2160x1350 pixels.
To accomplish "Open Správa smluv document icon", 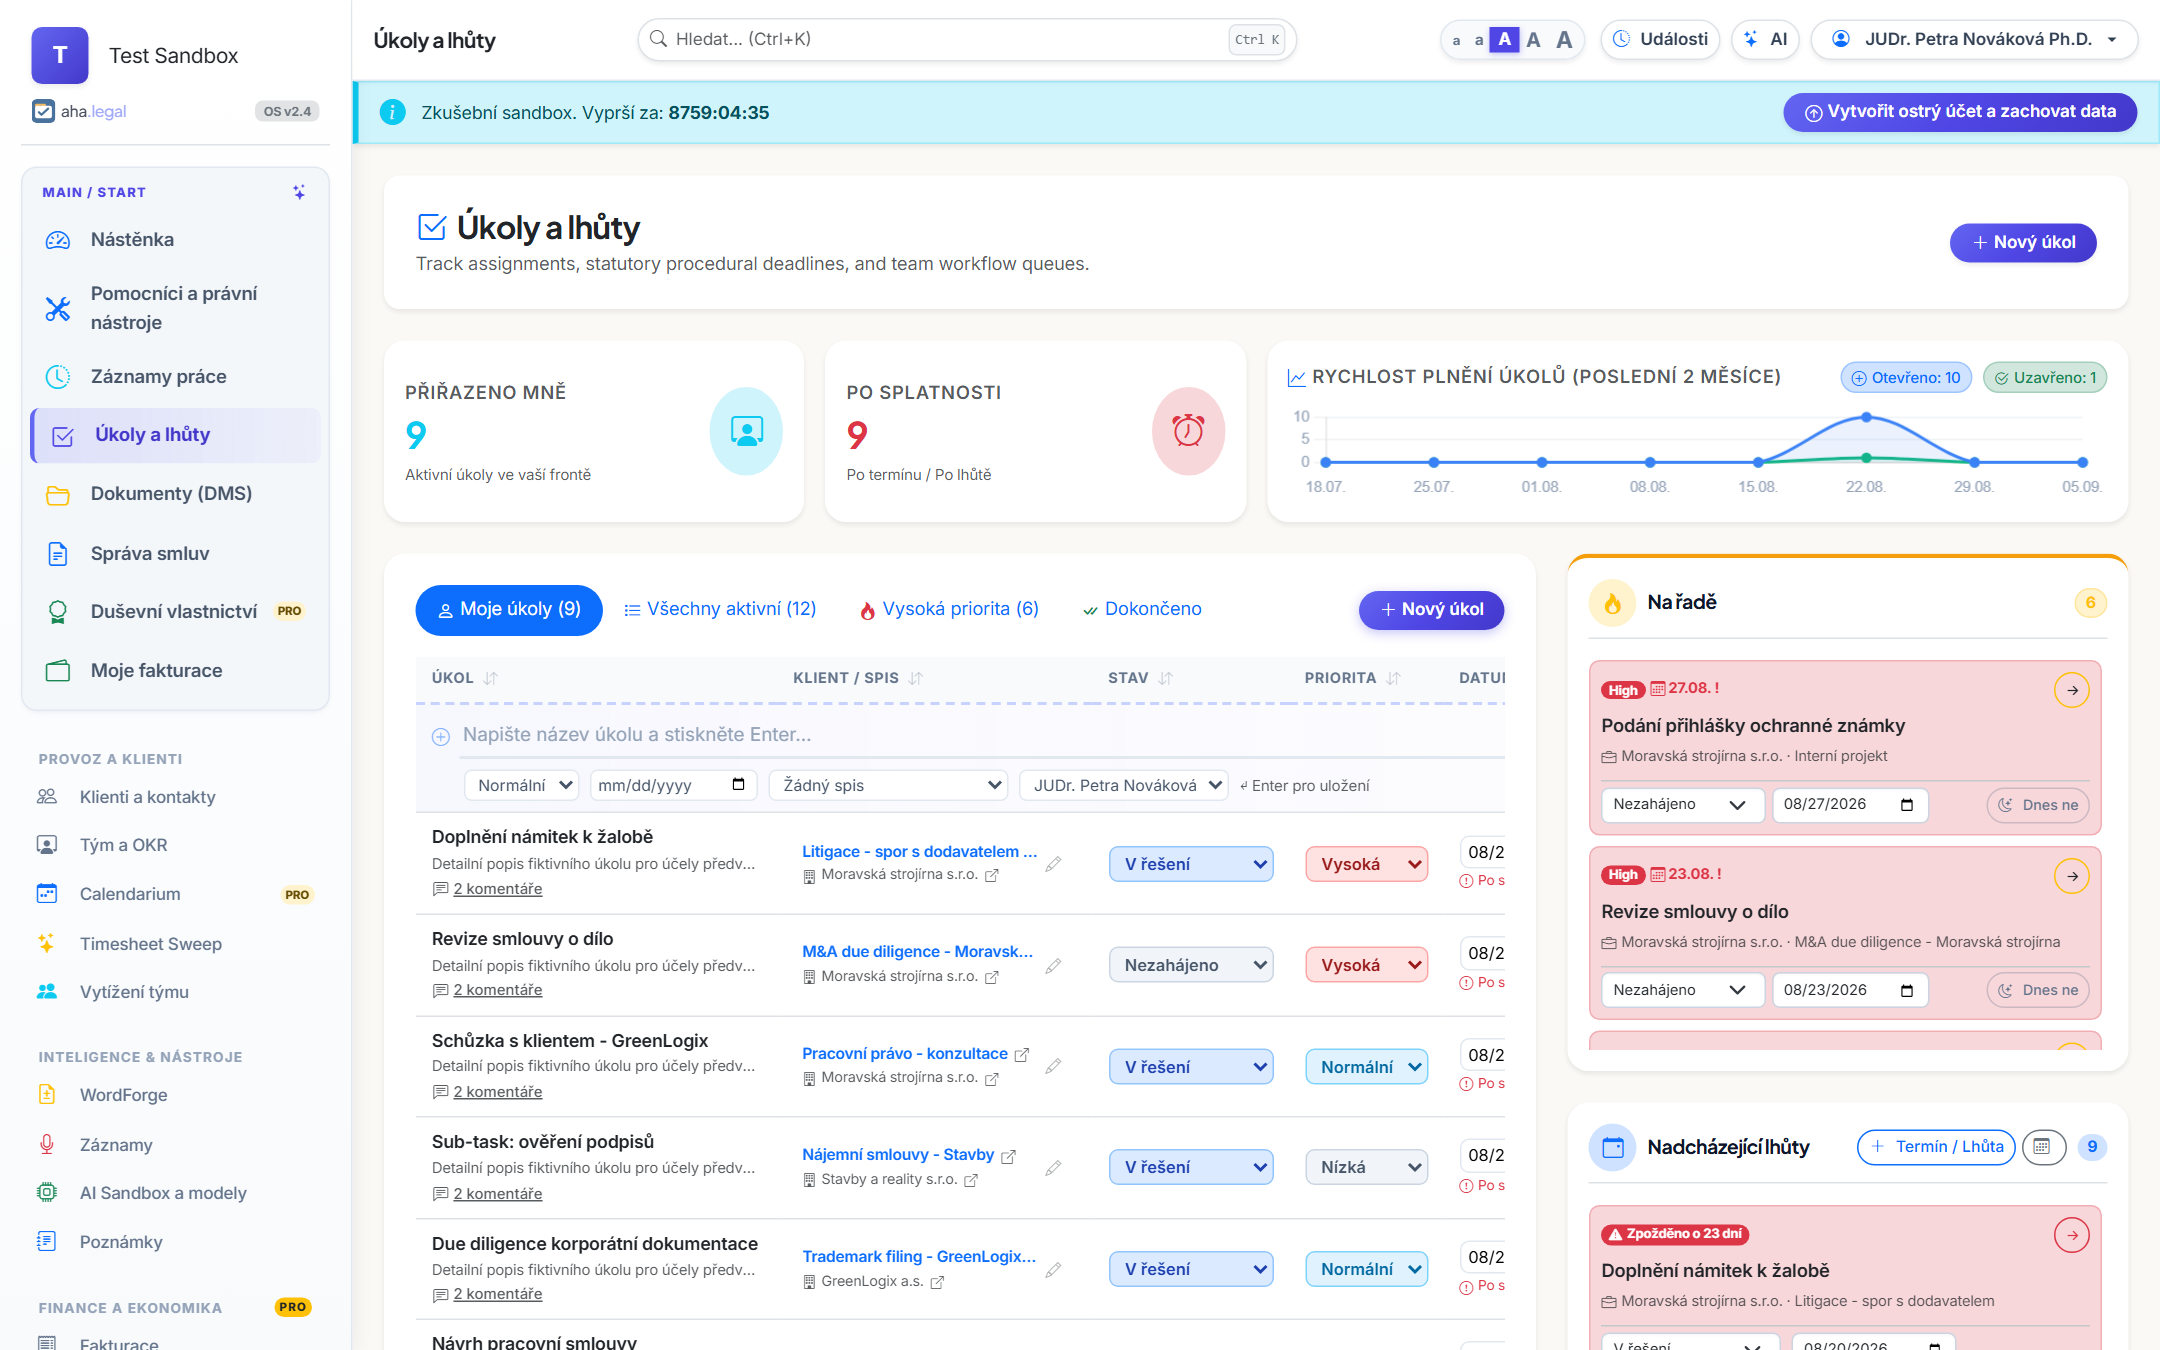I will tap(58, 553).
